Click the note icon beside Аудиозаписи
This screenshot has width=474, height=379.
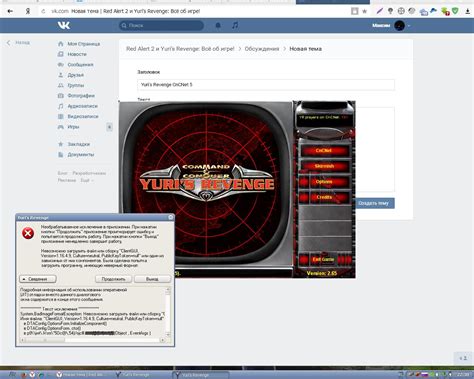[61, 106]
